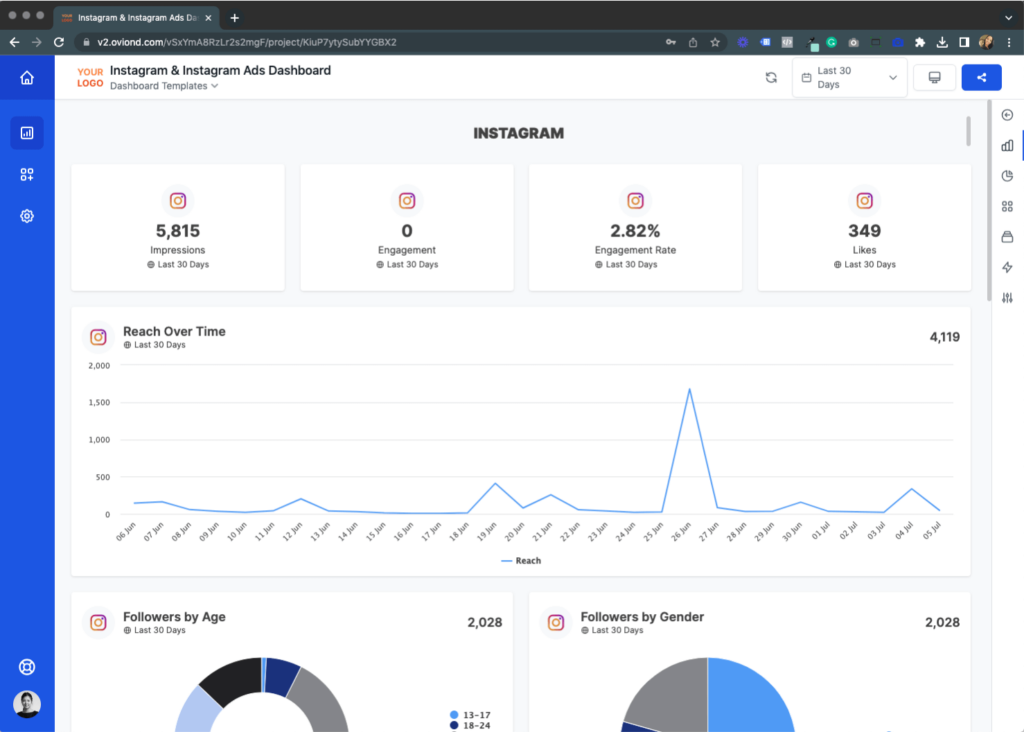Select the 5,815 Impressions value
Screen dimensions: 1024x732
(178, 231)
